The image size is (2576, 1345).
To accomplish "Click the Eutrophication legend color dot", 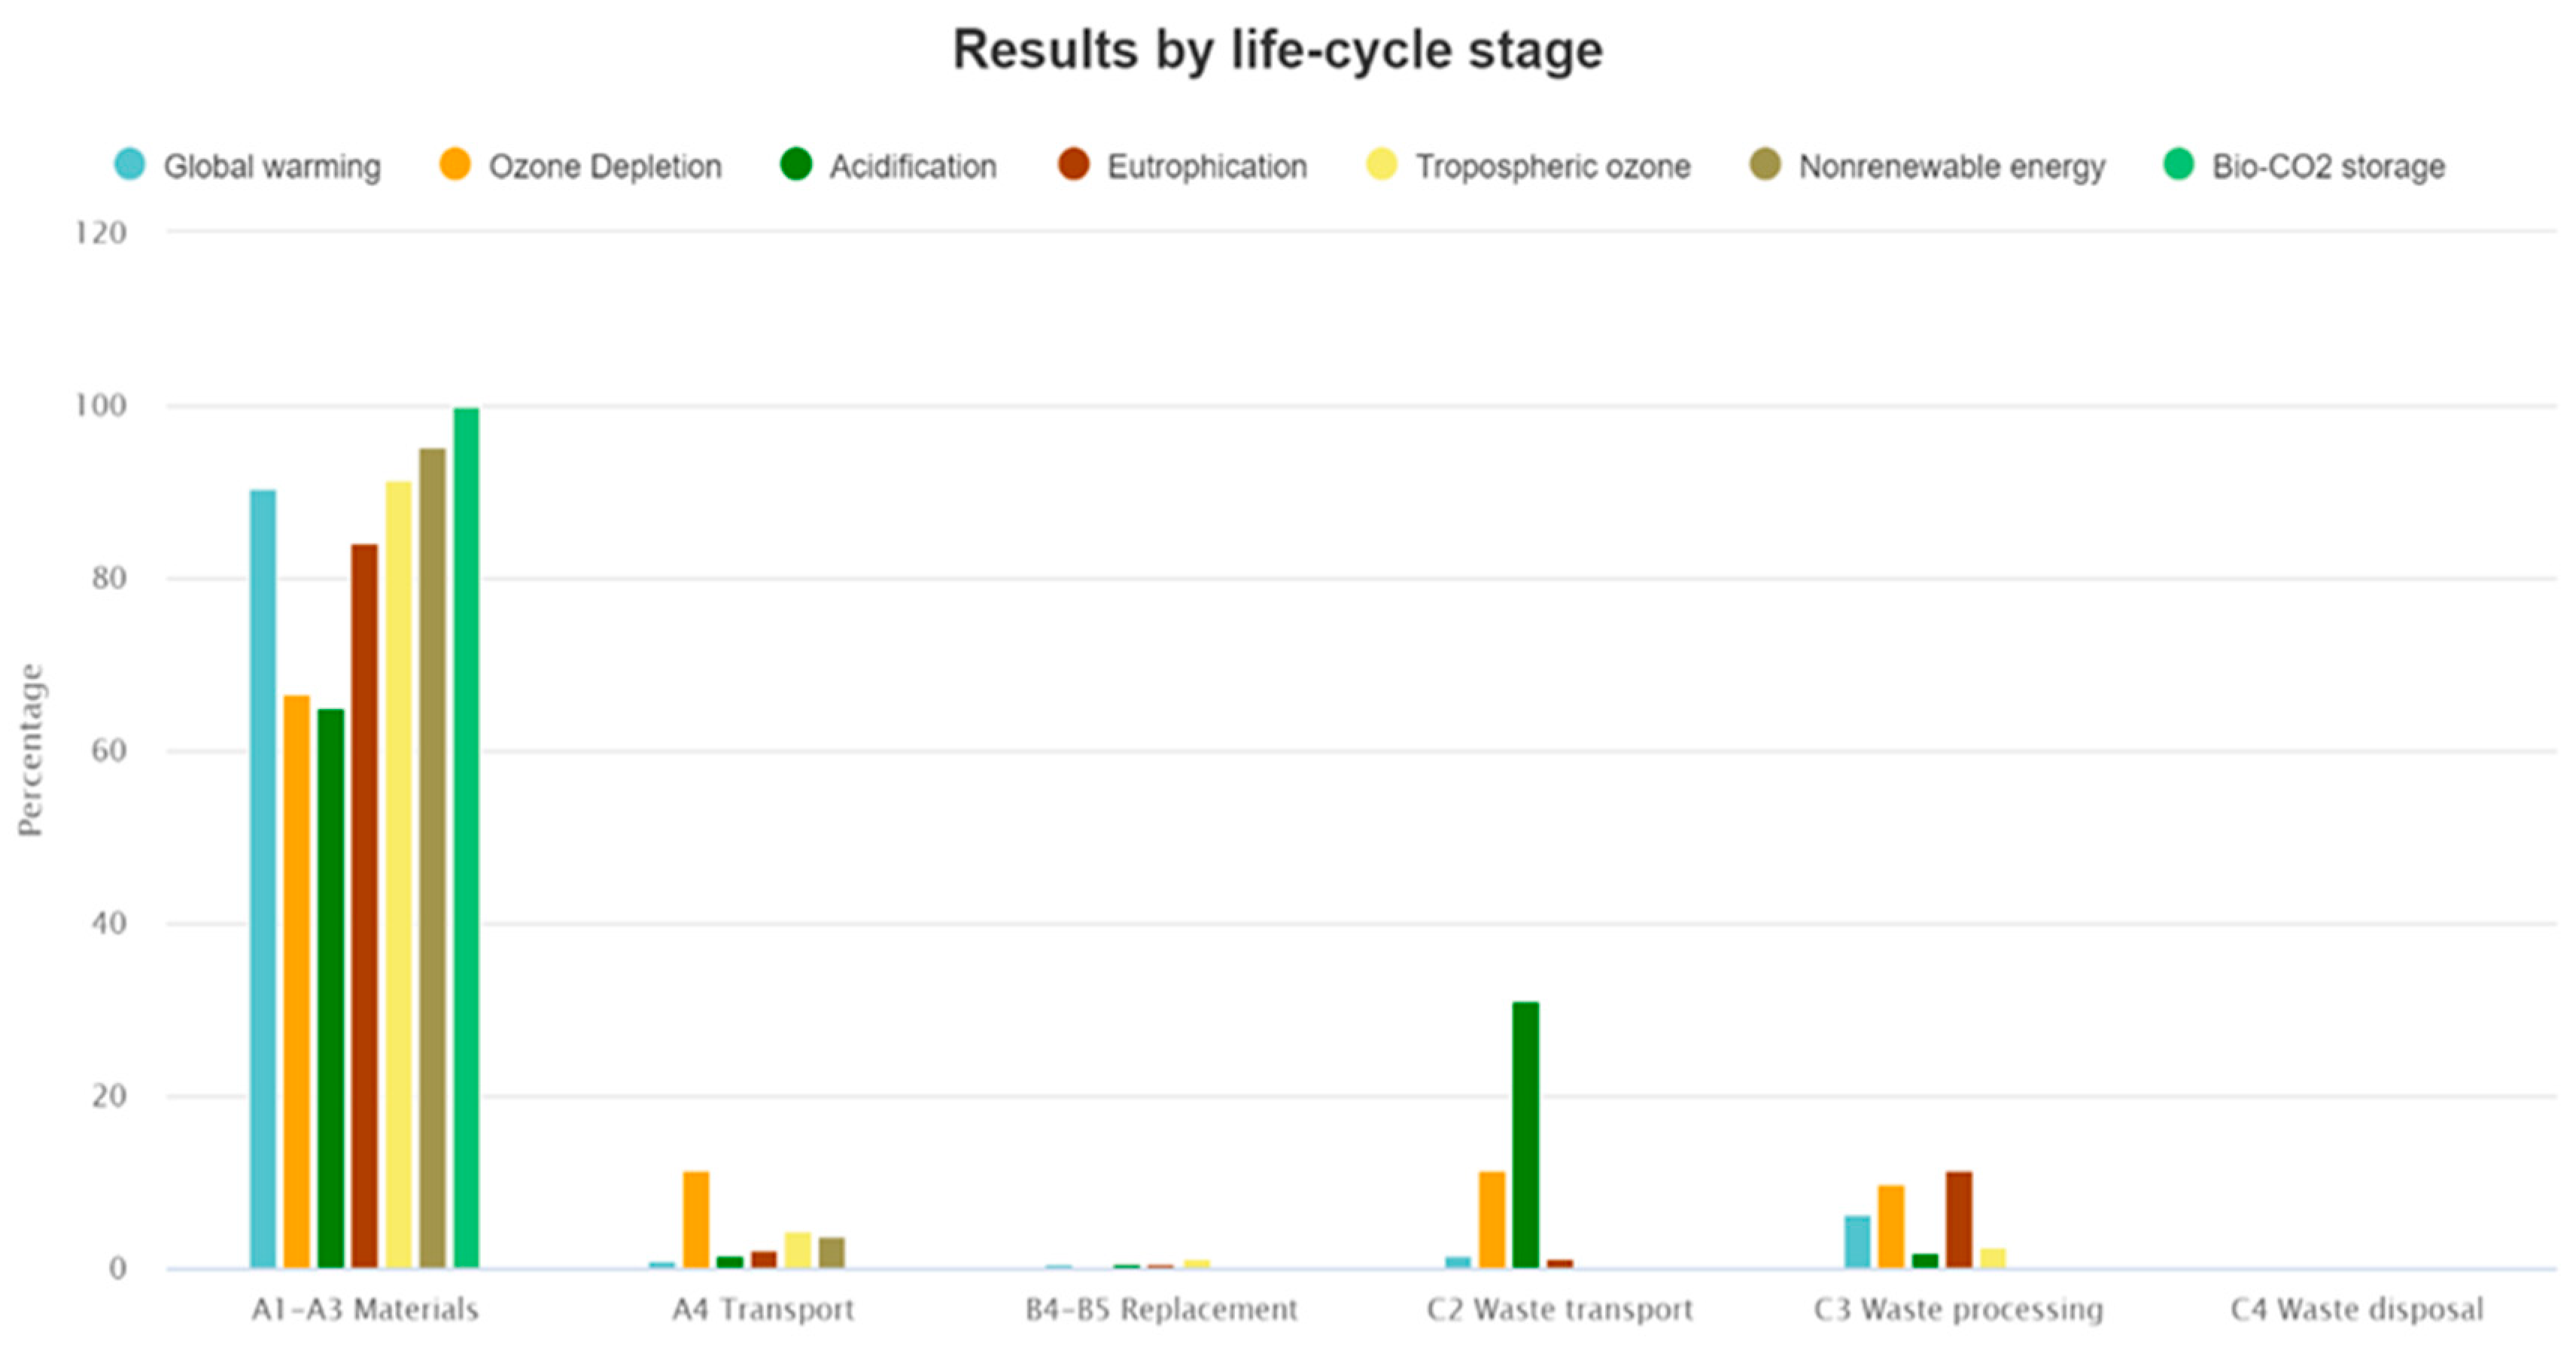I will pos(1073,164).
